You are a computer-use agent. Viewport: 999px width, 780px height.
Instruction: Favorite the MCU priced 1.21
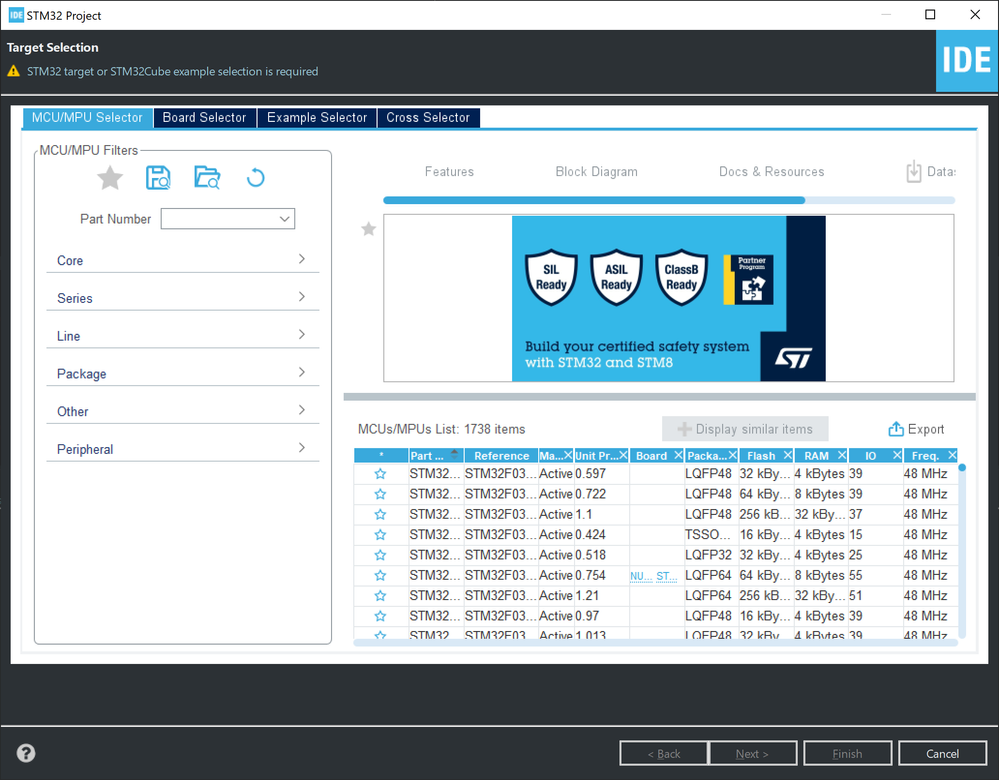coord(380,596)
